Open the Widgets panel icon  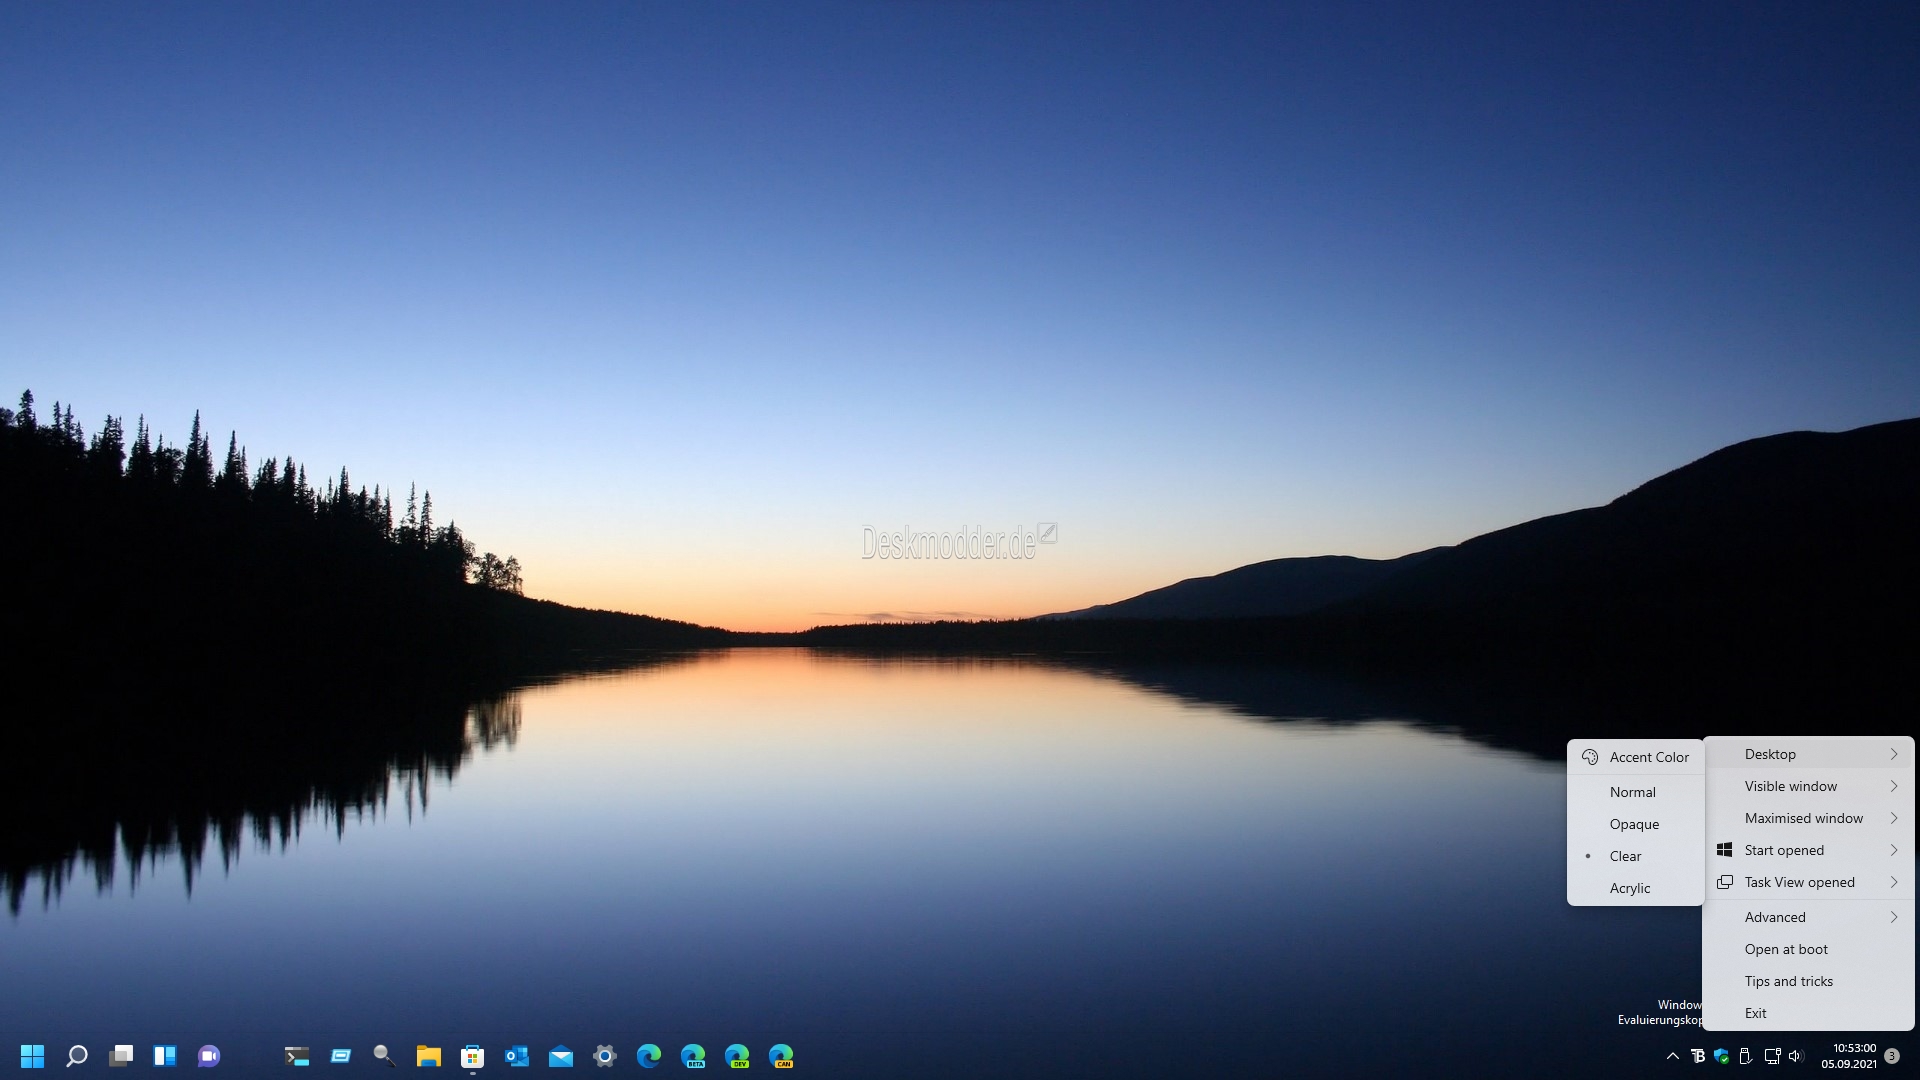point(165,1056)
